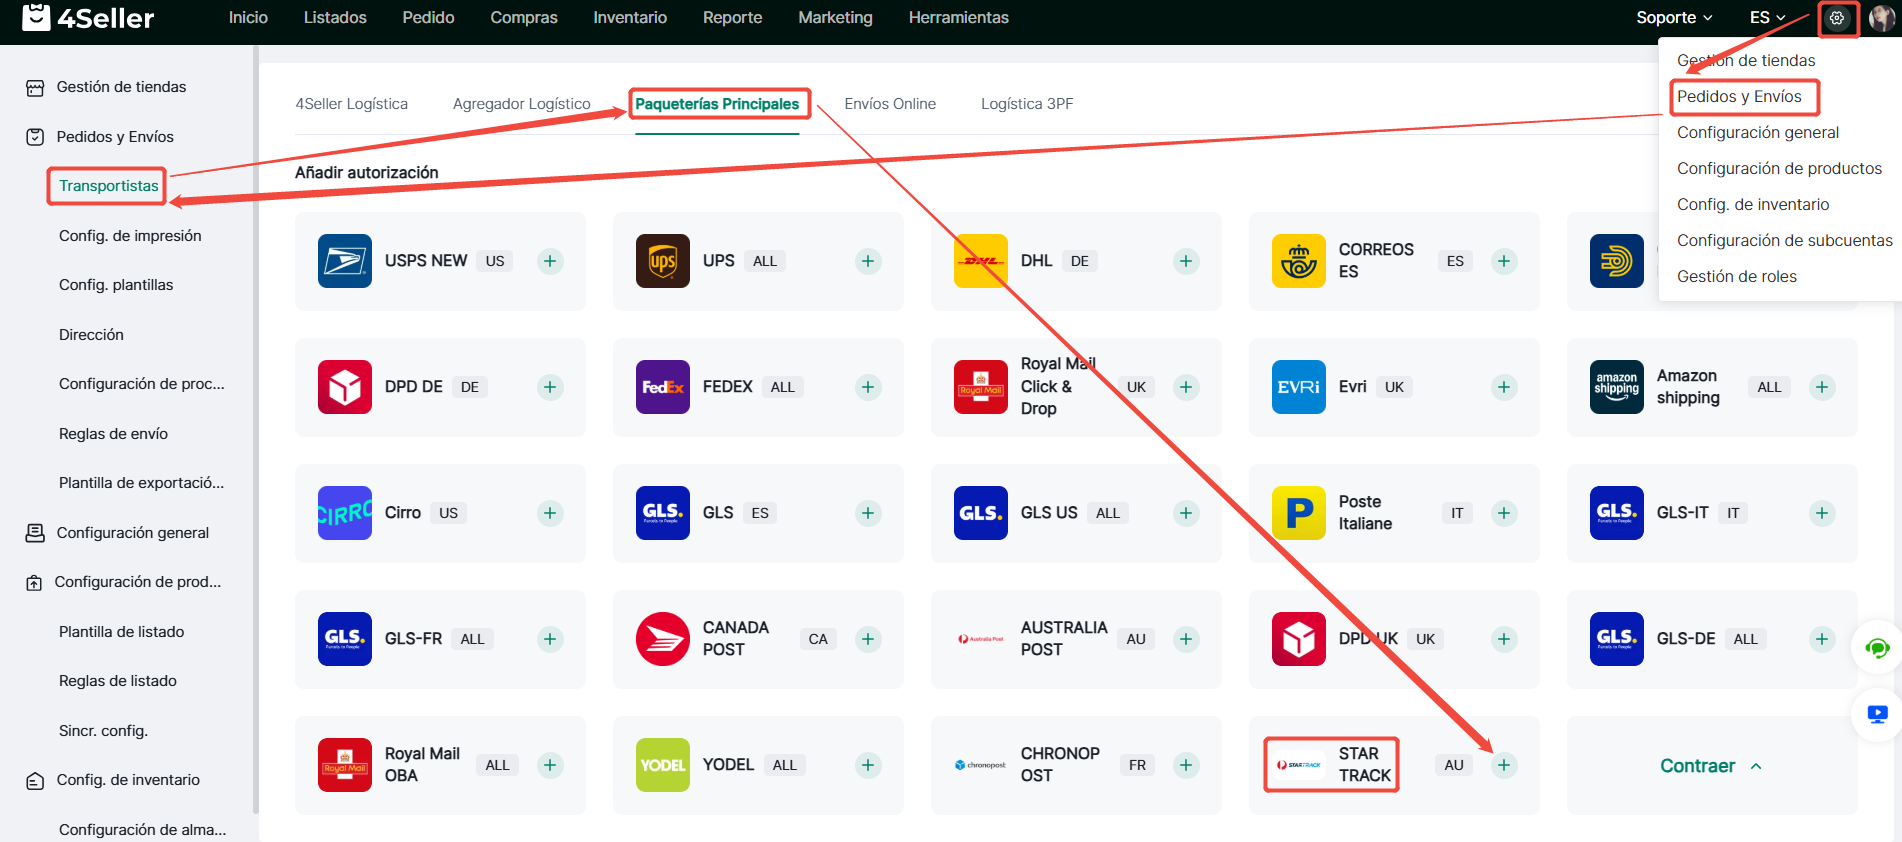This screenshot has height=842, width=1902.
Task: Add DPD DE carrier plus icon
Action: (x=550, y=387)
